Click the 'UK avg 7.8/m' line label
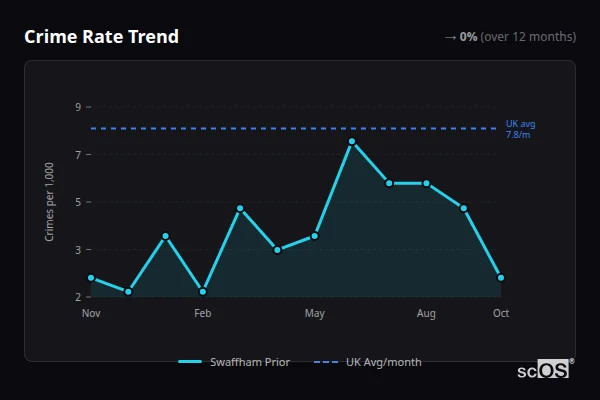 click(520, 129)
